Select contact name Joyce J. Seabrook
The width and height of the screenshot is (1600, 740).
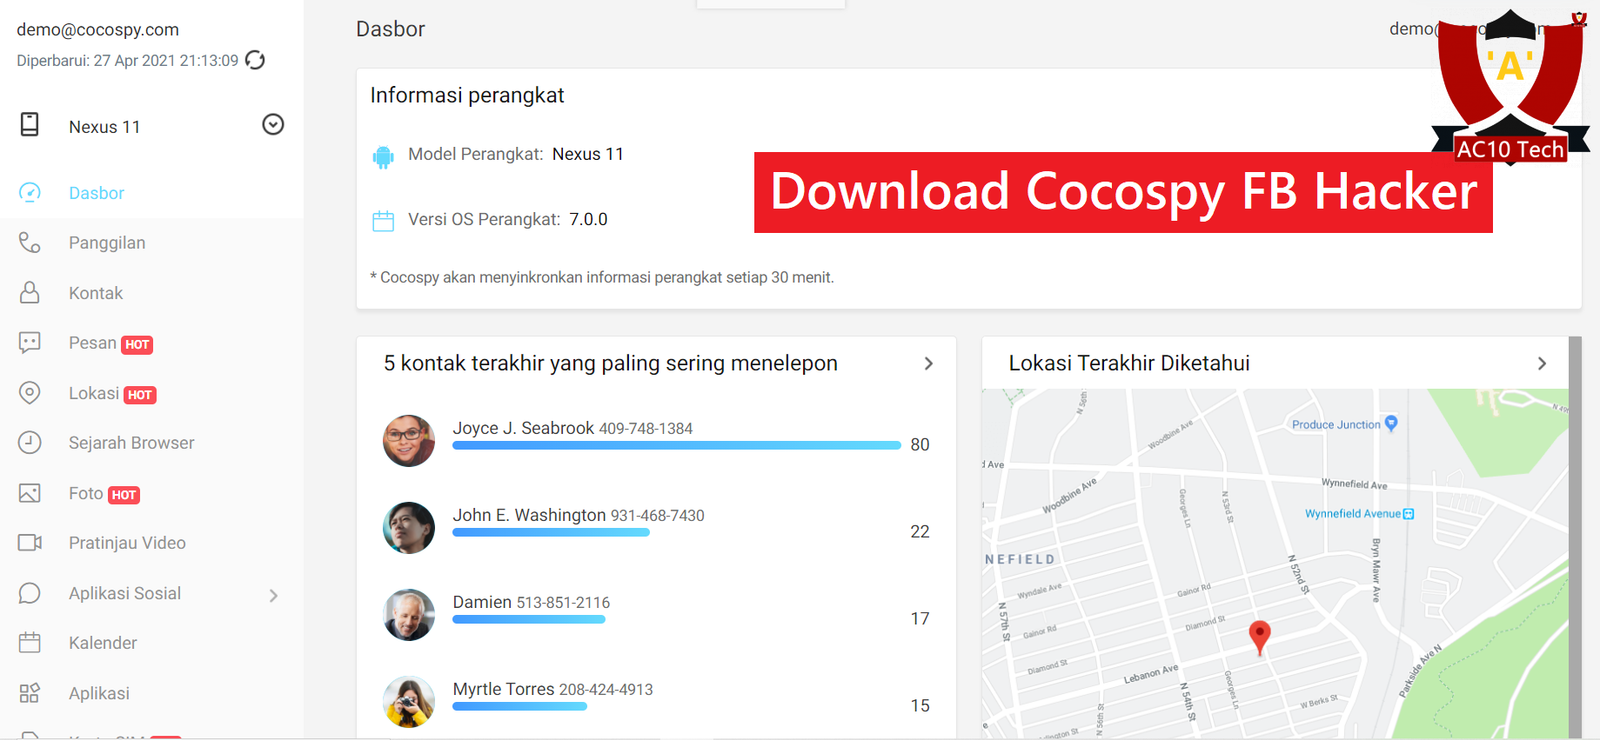coord(523,428)
